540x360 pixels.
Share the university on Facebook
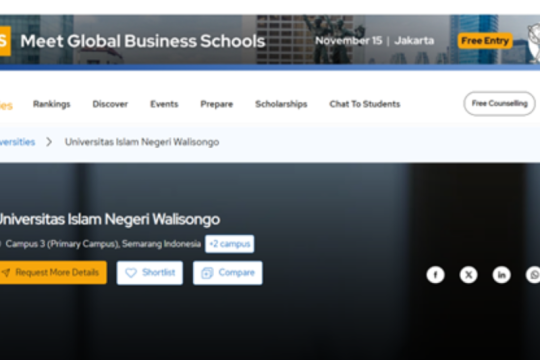pos(435,275)
